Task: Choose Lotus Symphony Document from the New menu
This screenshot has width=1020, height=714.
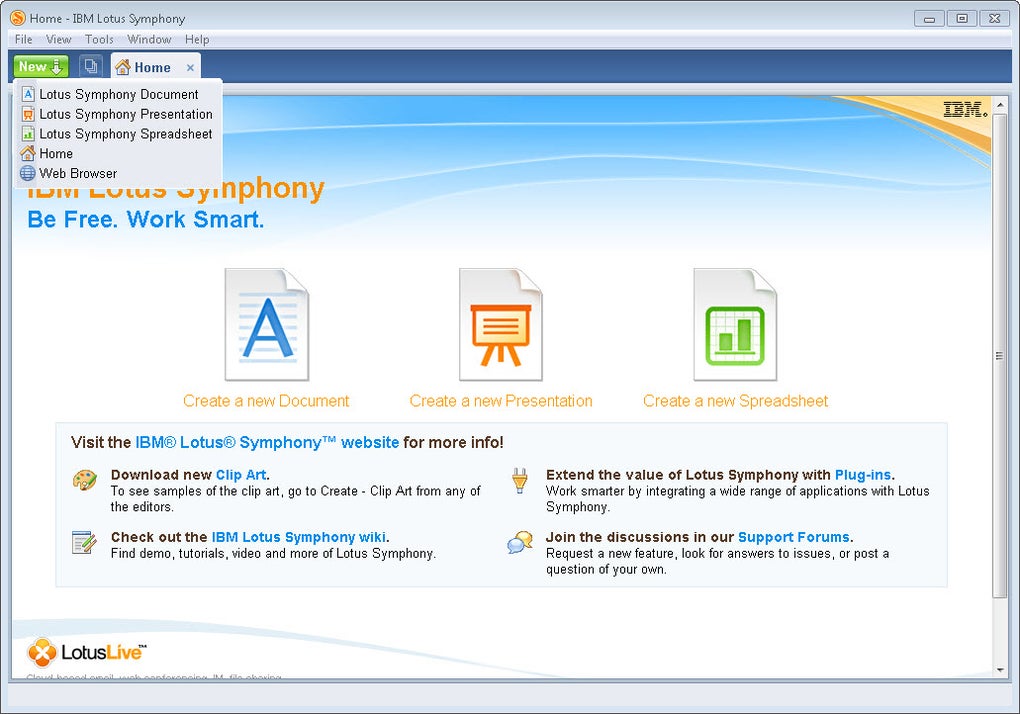Action: (x=118, y=94)
